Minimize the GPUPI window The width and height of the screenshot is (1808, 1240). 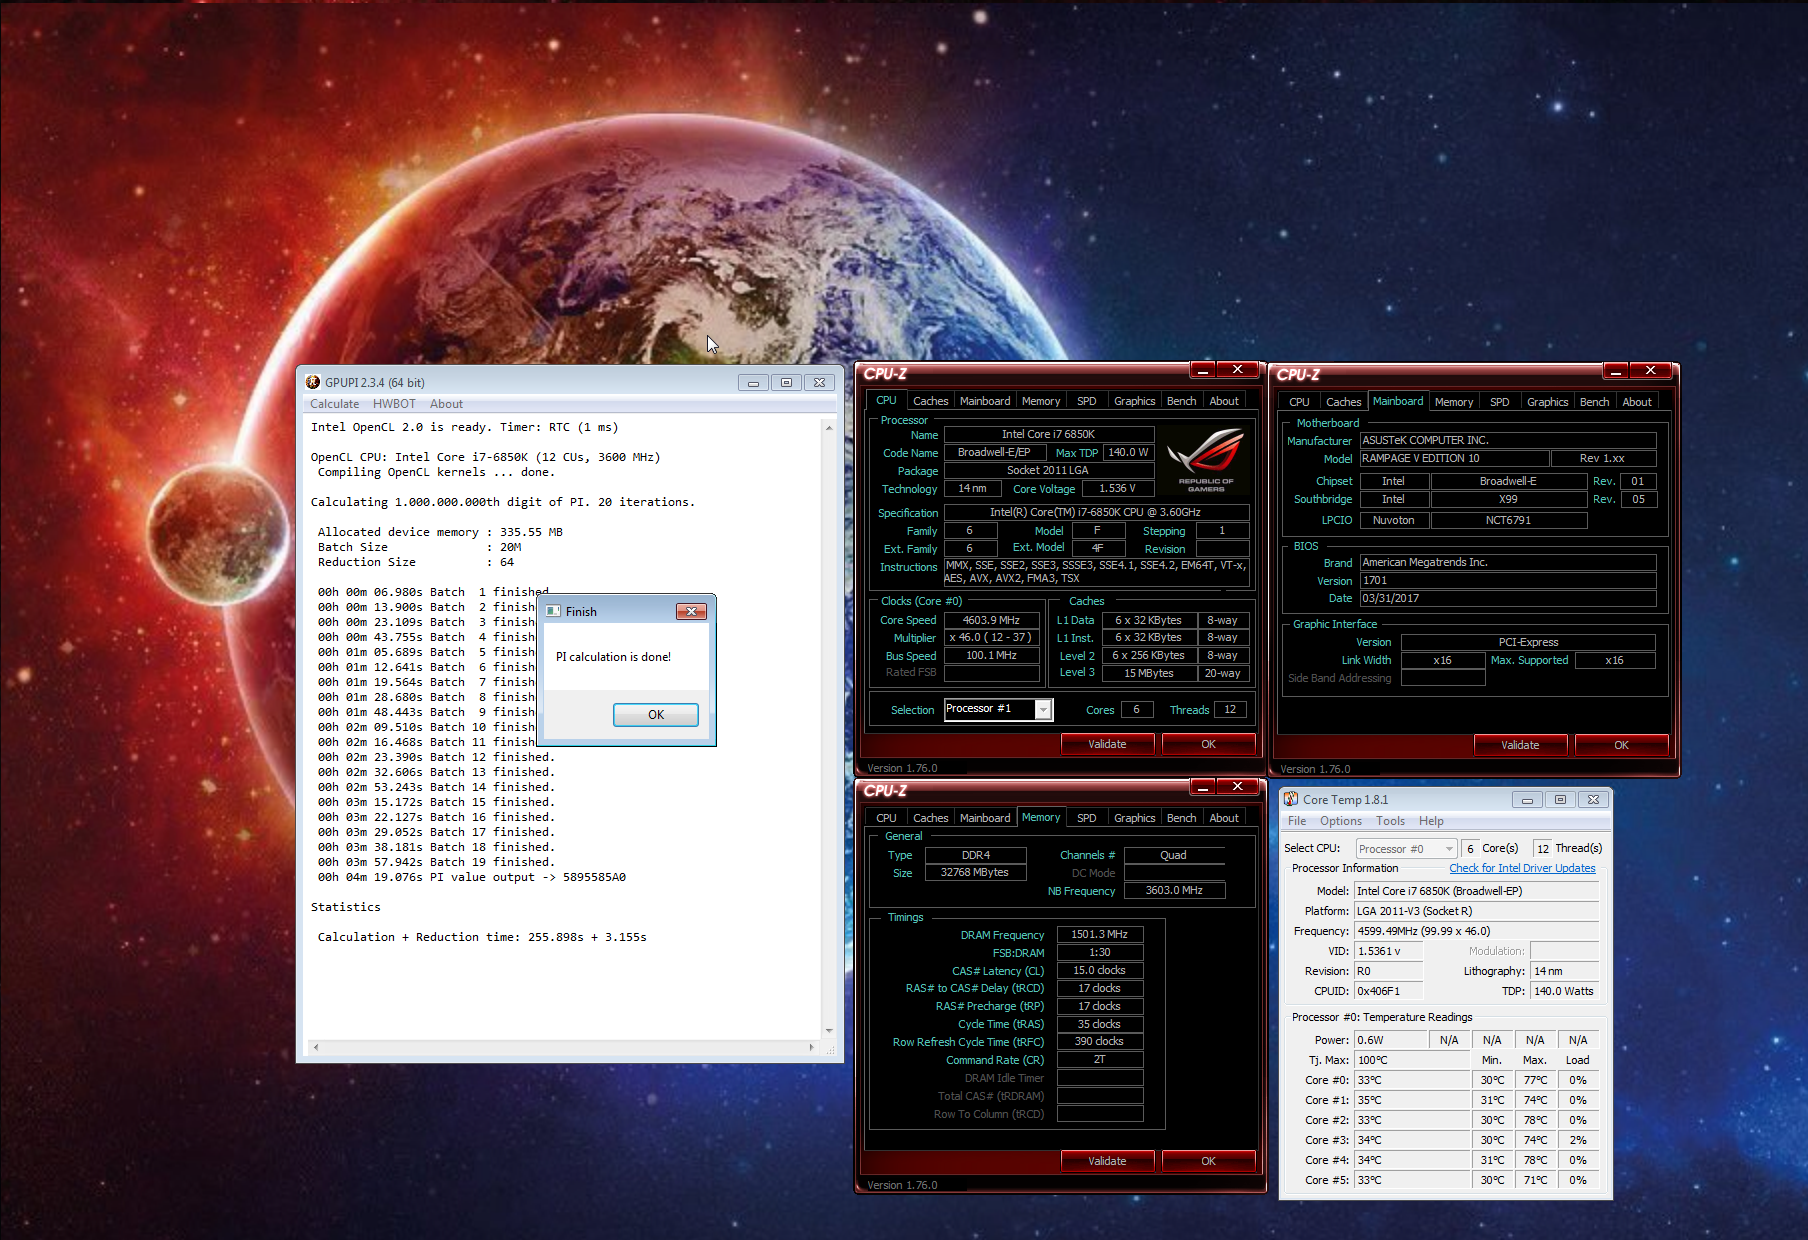coord(753,382)
